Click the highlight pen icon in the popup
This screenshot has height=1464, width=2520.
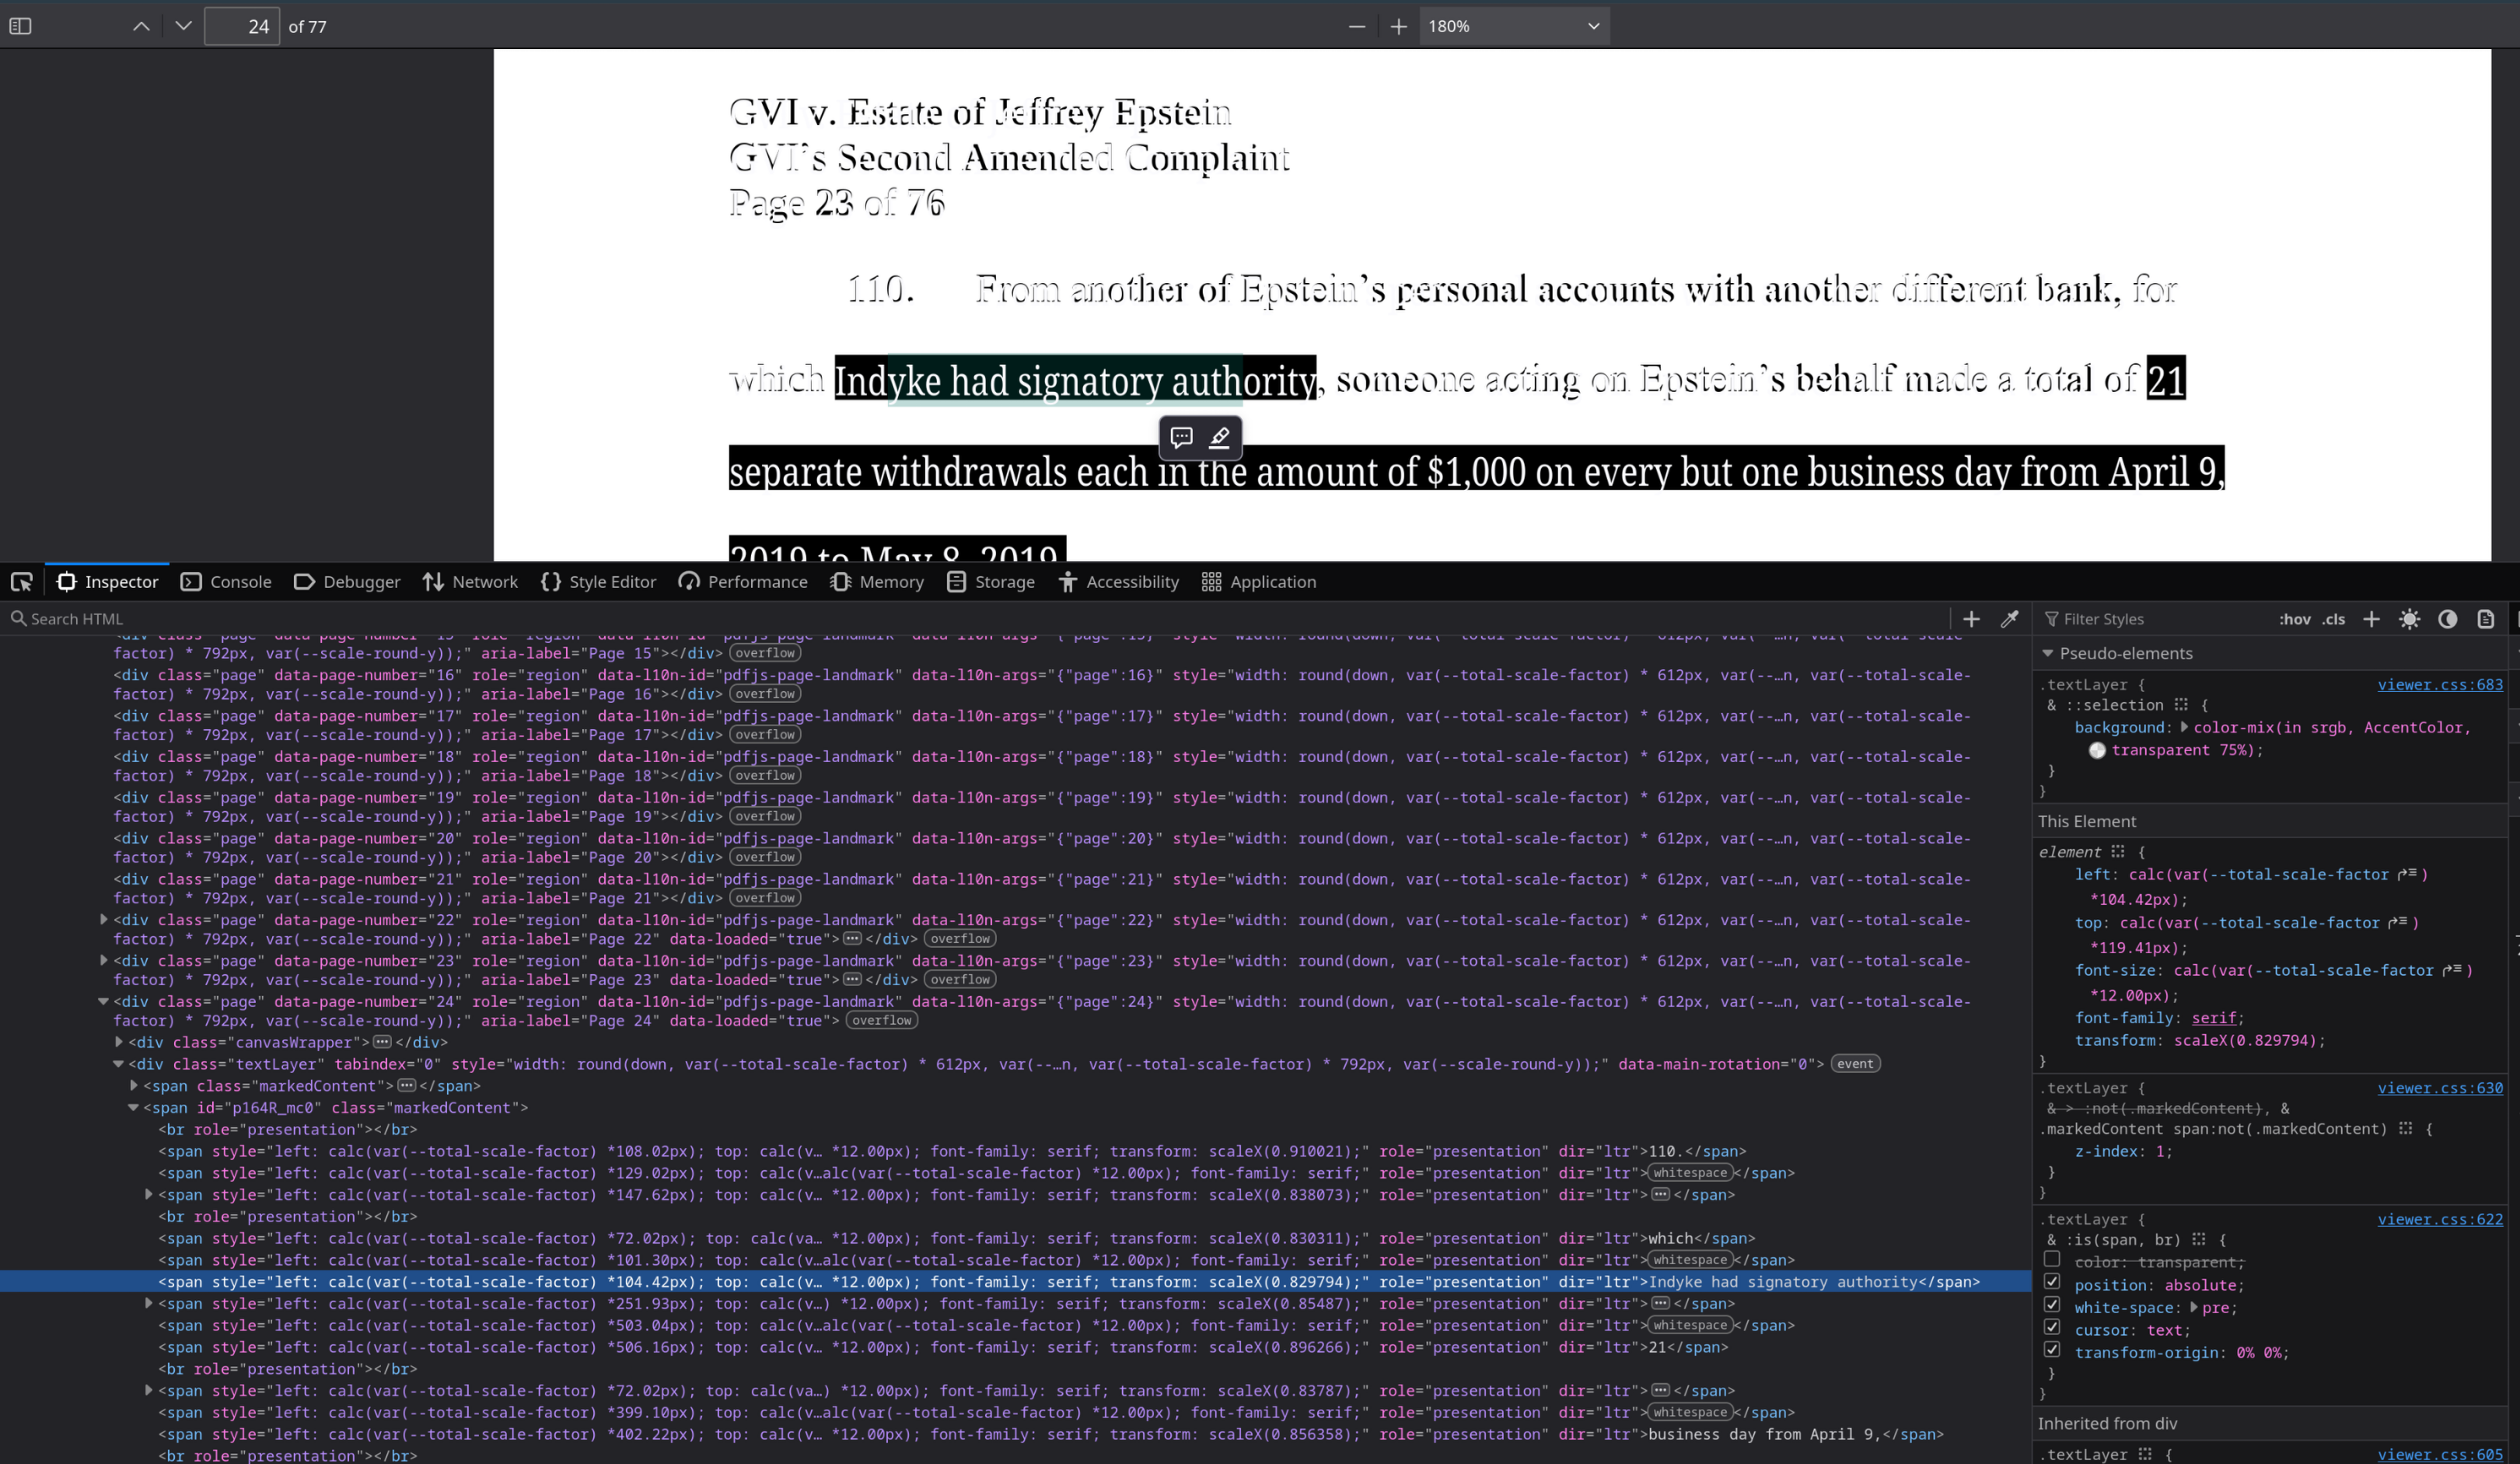click(1219, 437)
